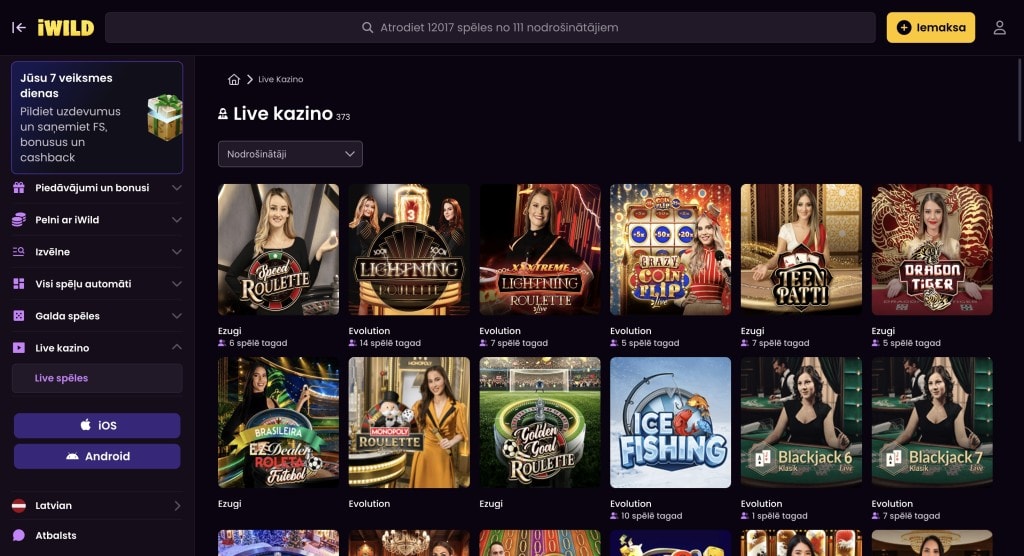
Task: Open Crazy Coin Flip game thumbnail
Action: click(x=671, y=250)
